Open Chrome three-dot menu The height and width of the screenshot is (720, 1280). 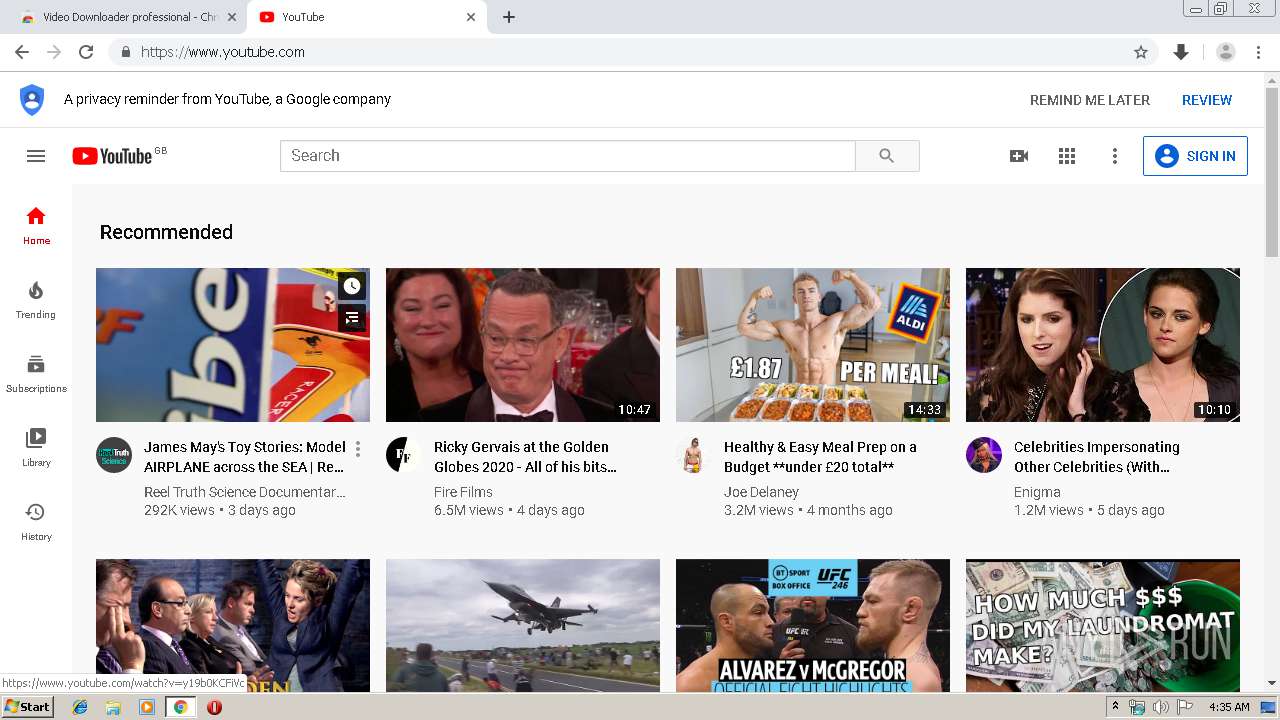1259,52
